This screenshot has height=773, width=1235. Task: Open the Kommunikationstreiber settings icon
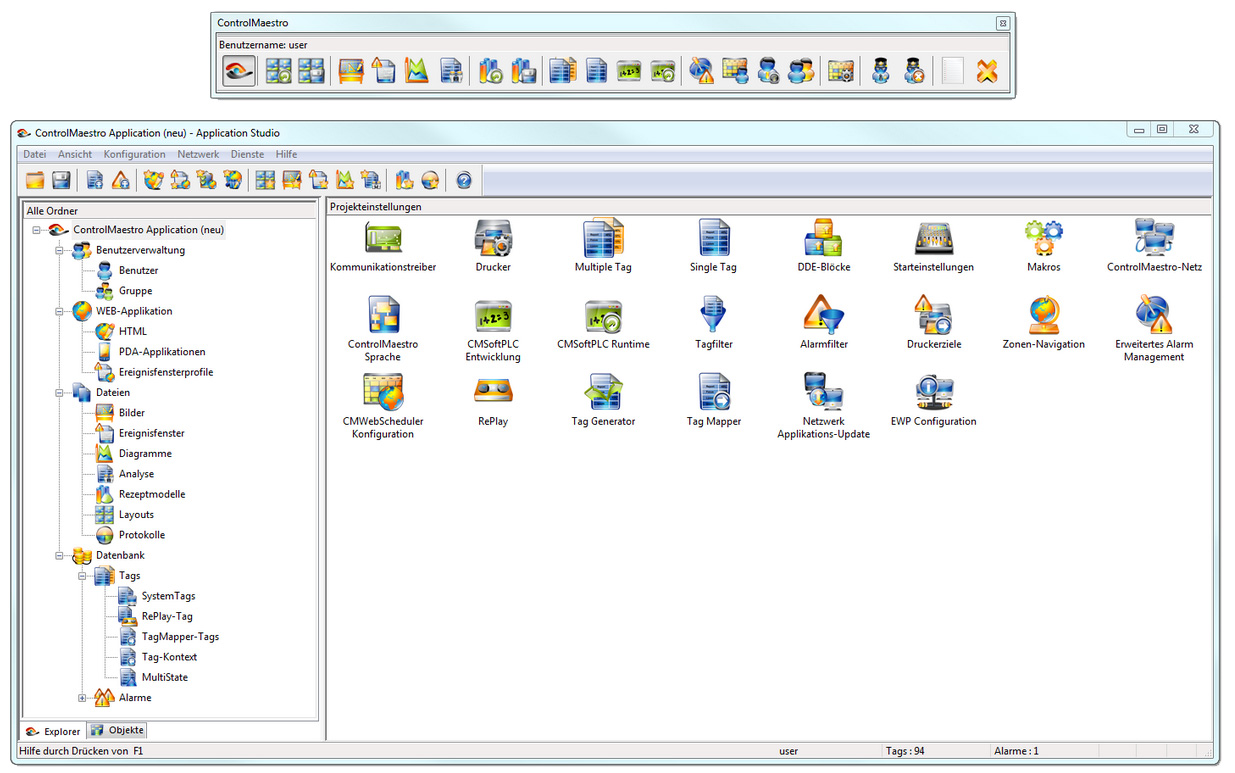click(x=383, y=238)
